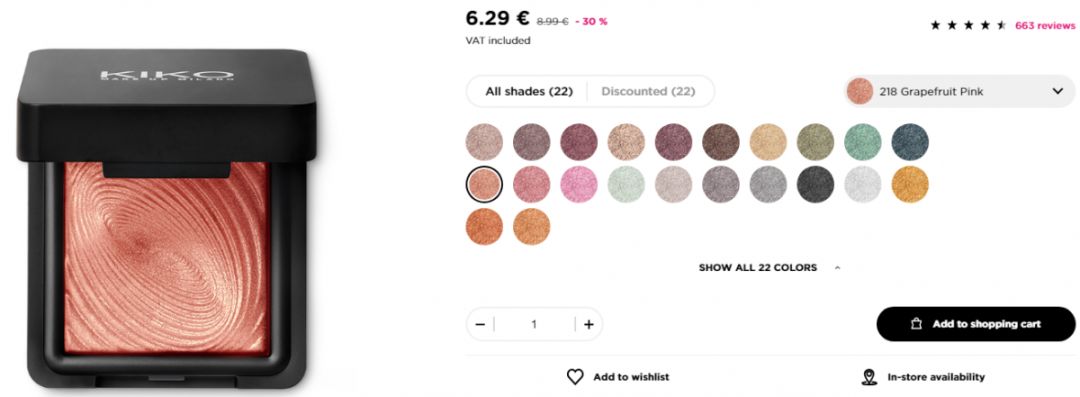Select the black shade swatch

click(816, 185)
